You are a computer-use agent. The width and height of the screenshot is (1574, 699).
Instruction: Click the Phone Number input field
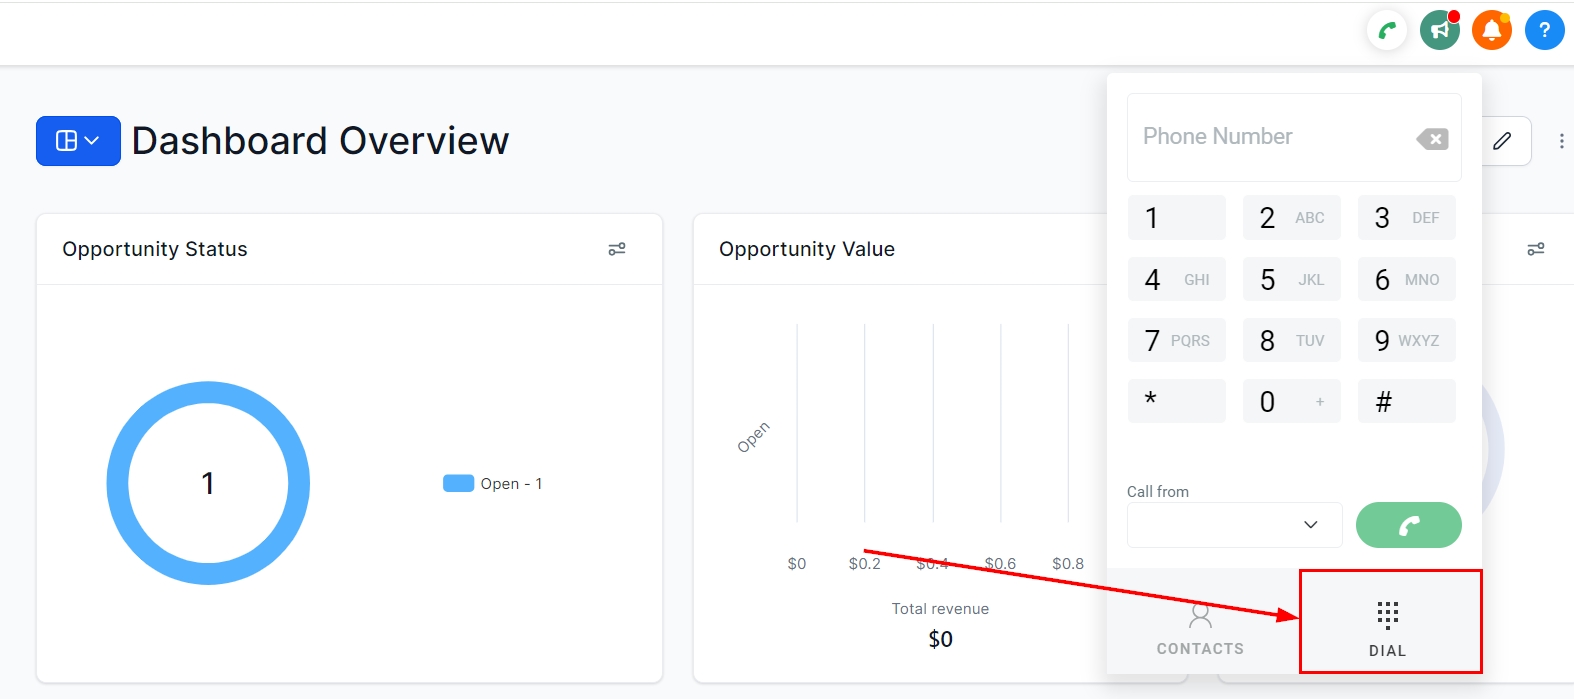coord(1270,137)
